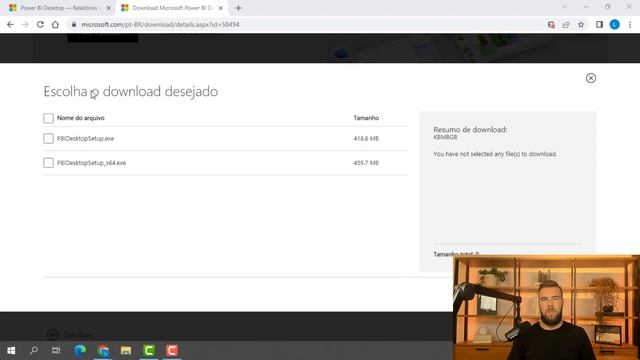Image resolution: width=640 pixels, height=360 pixels.
Task: Open the Chrome profile avatar
Action: click(615, 24)
